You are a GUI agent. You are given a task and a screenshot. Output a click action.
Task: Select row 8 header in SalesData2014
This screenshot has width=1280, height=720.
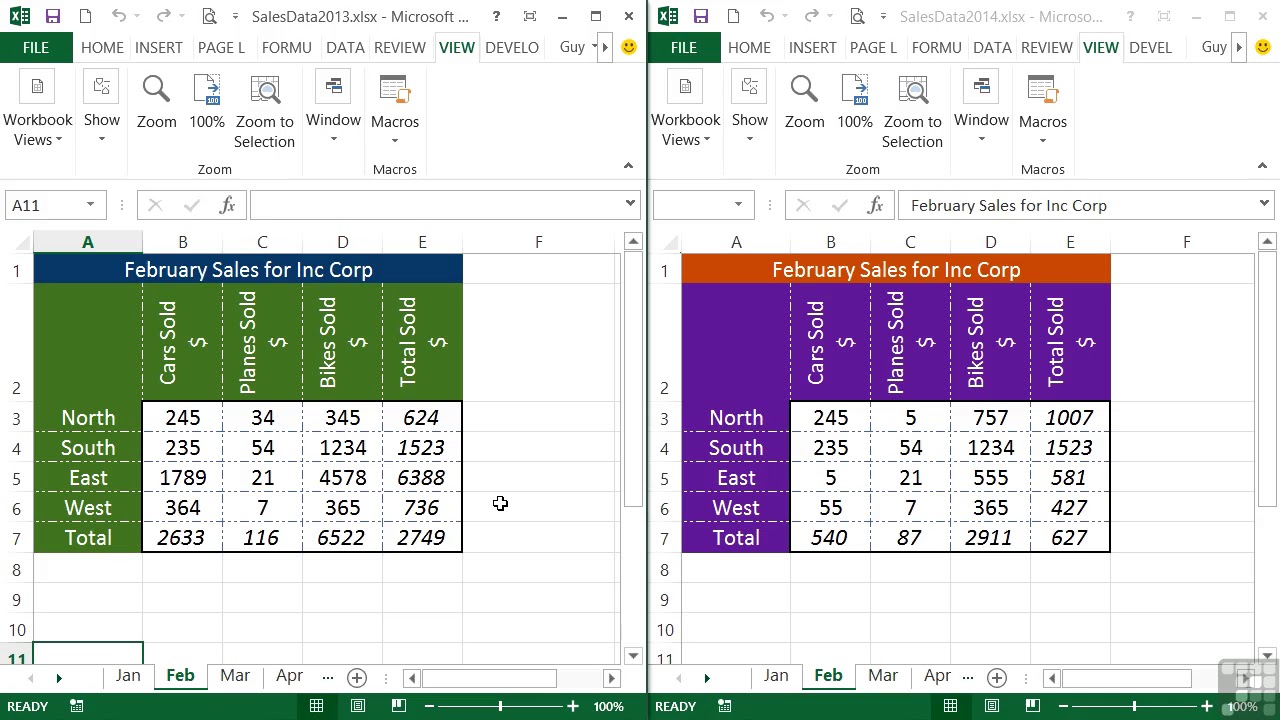pyautogui.click(x=664, y=570)
